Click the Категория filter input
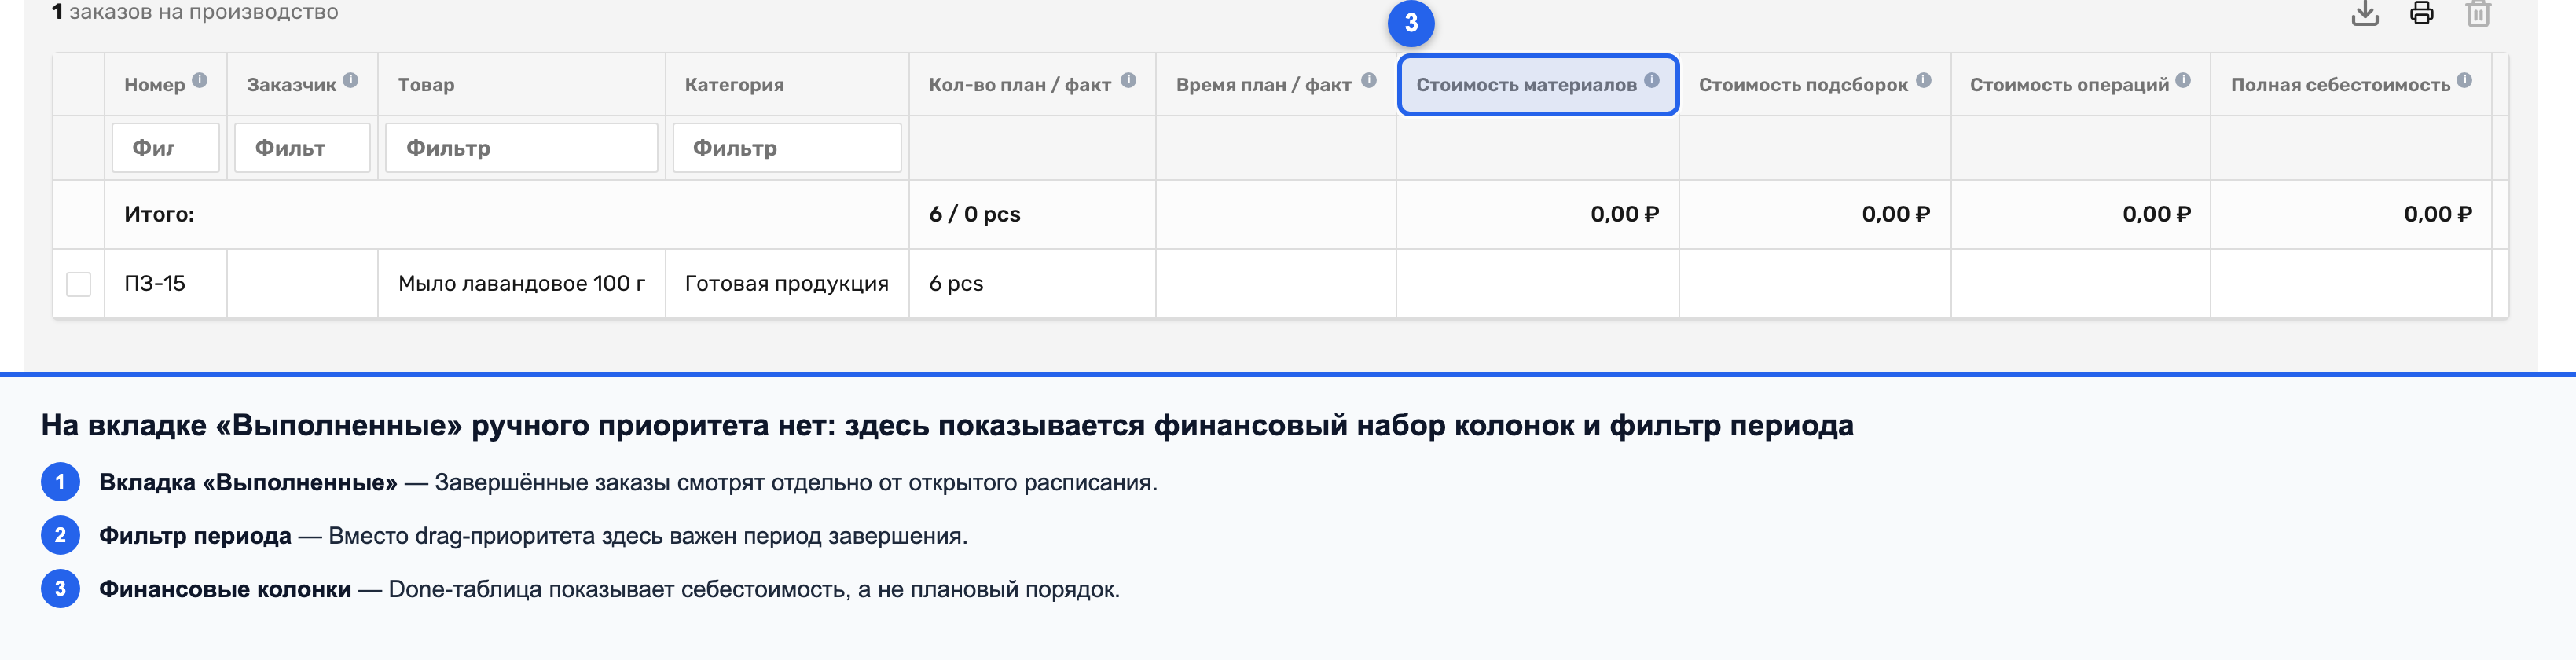The image size is (2576, 660). pyautogui.click(x=787, y=148)
